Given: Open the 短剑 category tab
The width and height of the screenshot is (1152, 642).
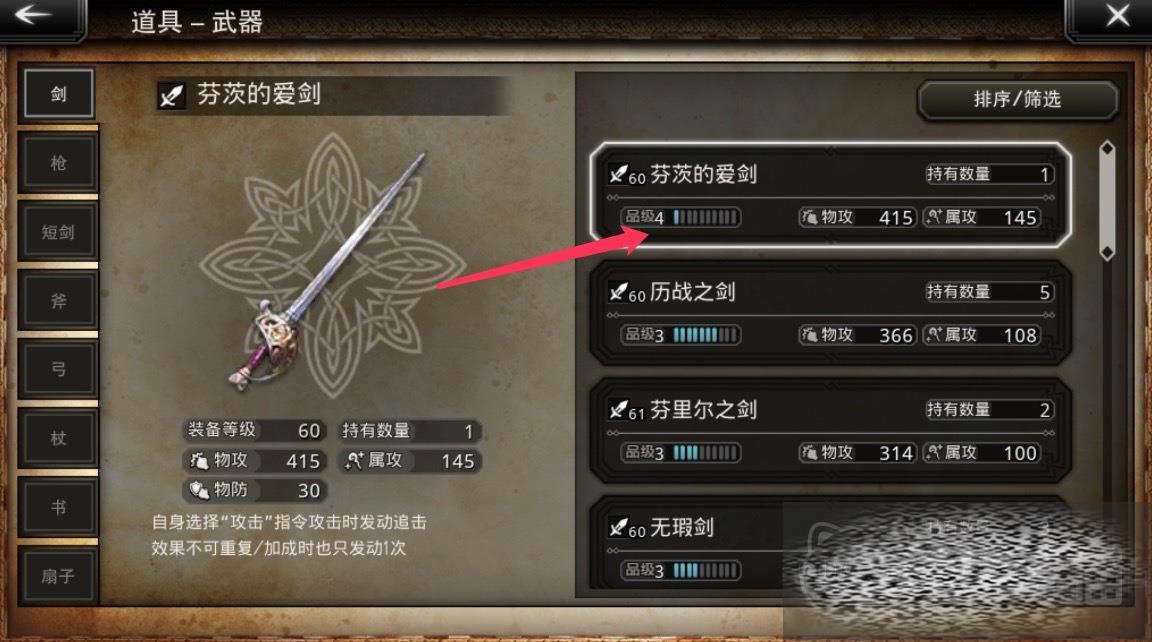Looking at the screenshot, I should [x=59, y=231].
